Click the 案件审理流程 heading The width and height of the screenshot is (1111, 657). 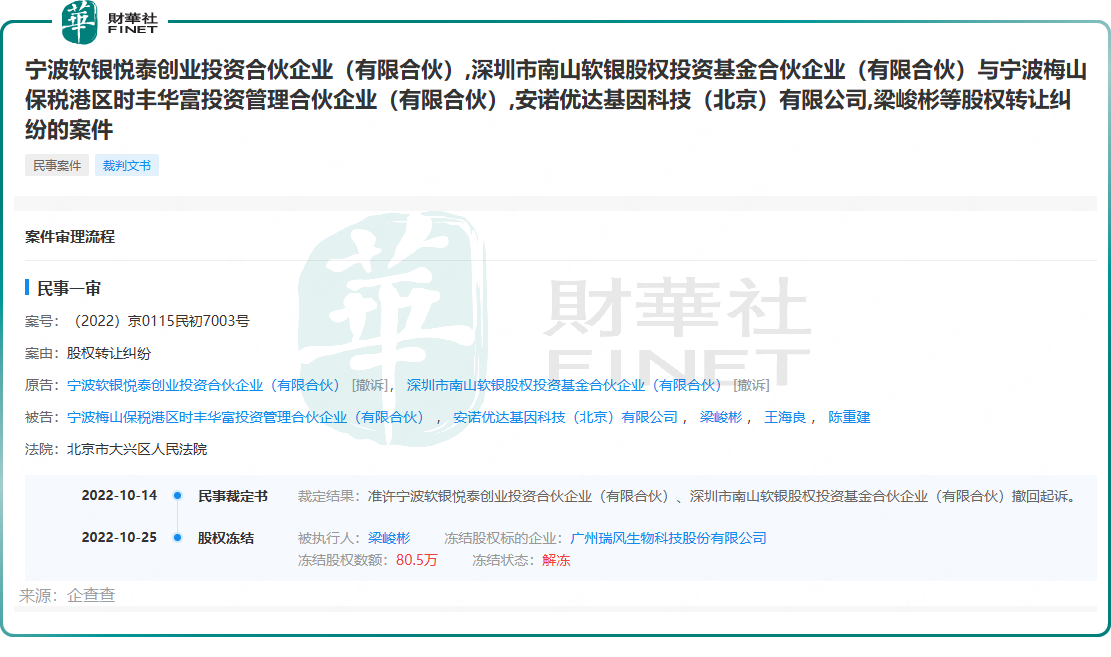[x=69, y=235]
